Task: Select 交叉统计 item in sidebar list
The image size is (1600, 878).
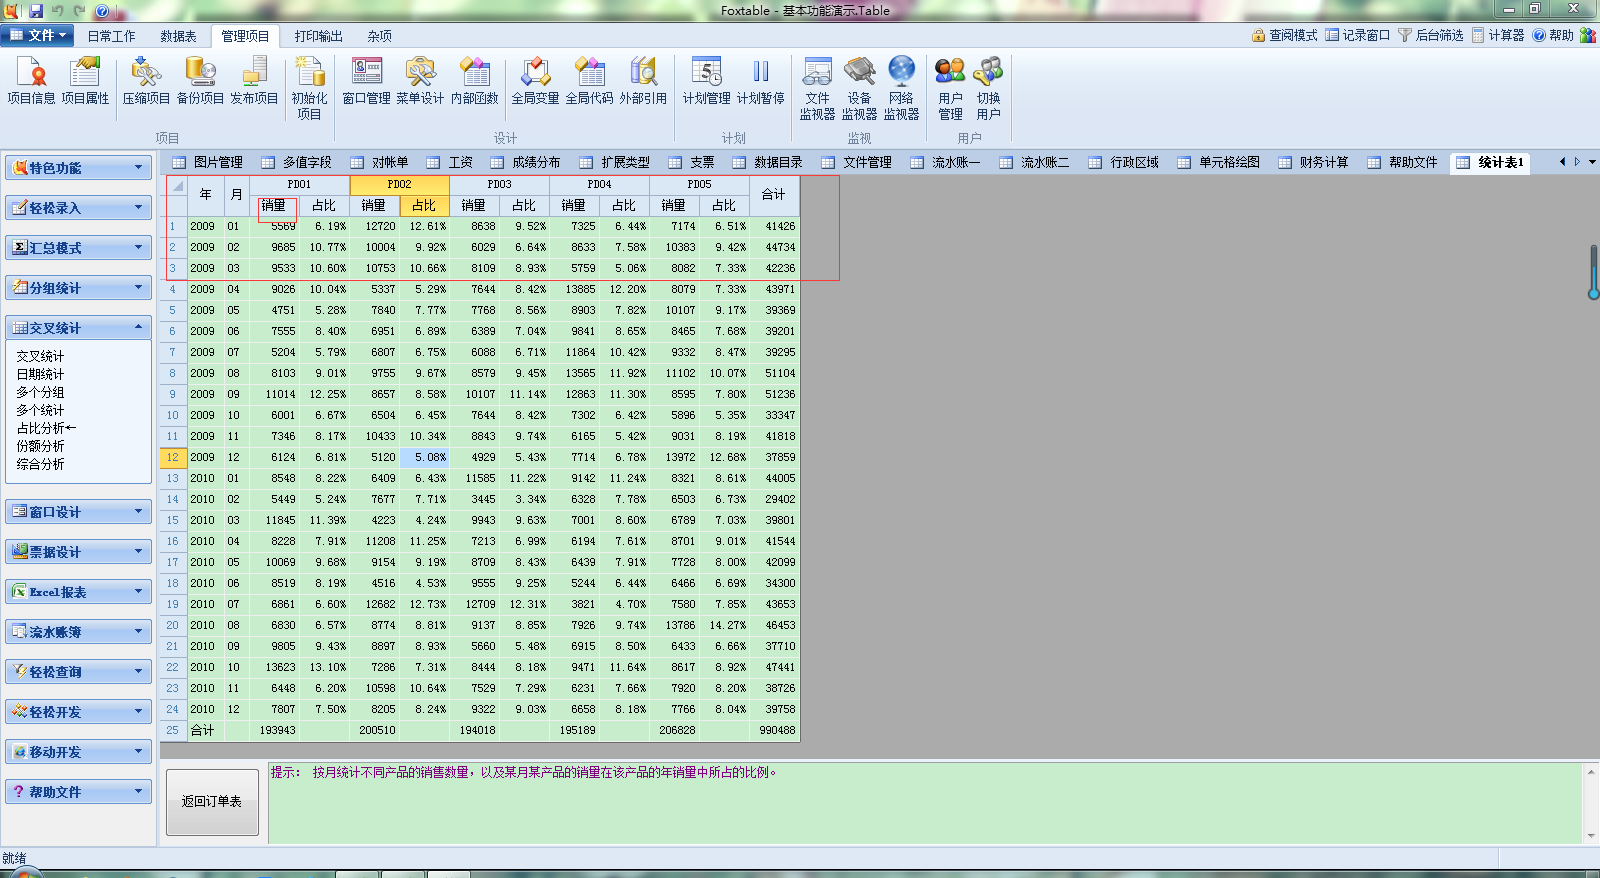Action: point(40,356)
